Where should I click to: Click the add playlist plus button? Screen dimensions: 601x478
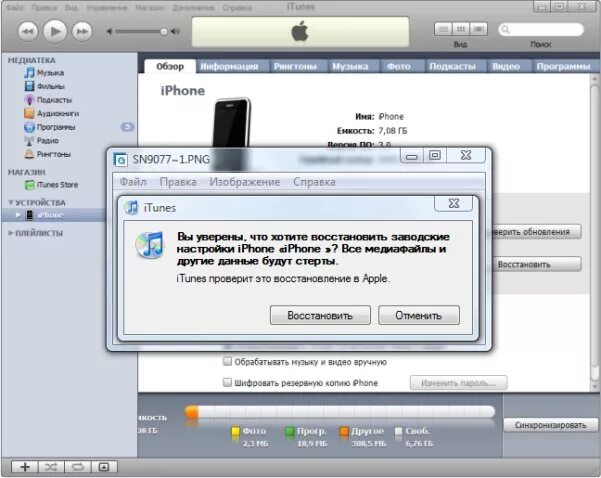point(25,467)
